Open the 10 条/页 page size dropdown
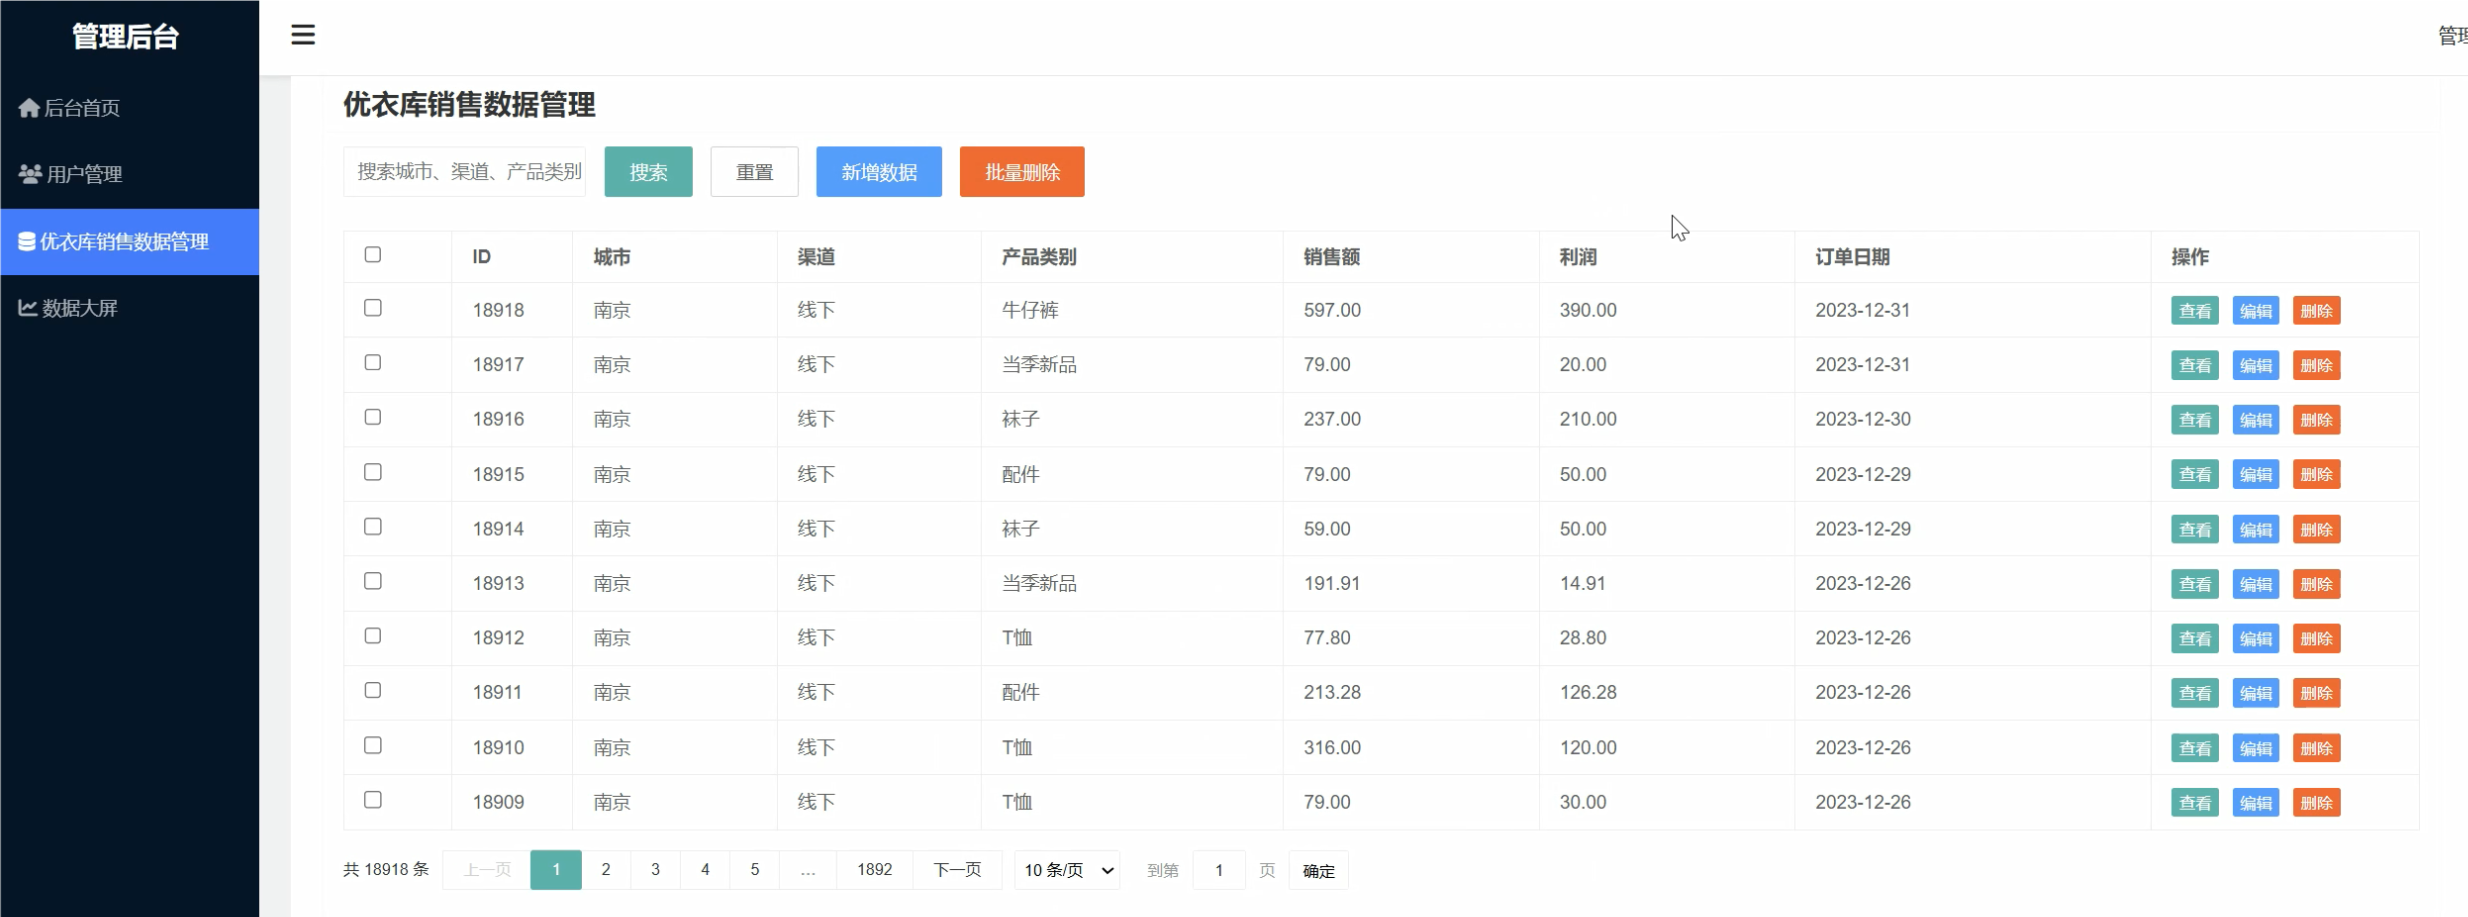This screenshot has height=917, width=2468. pos(1068,870)
